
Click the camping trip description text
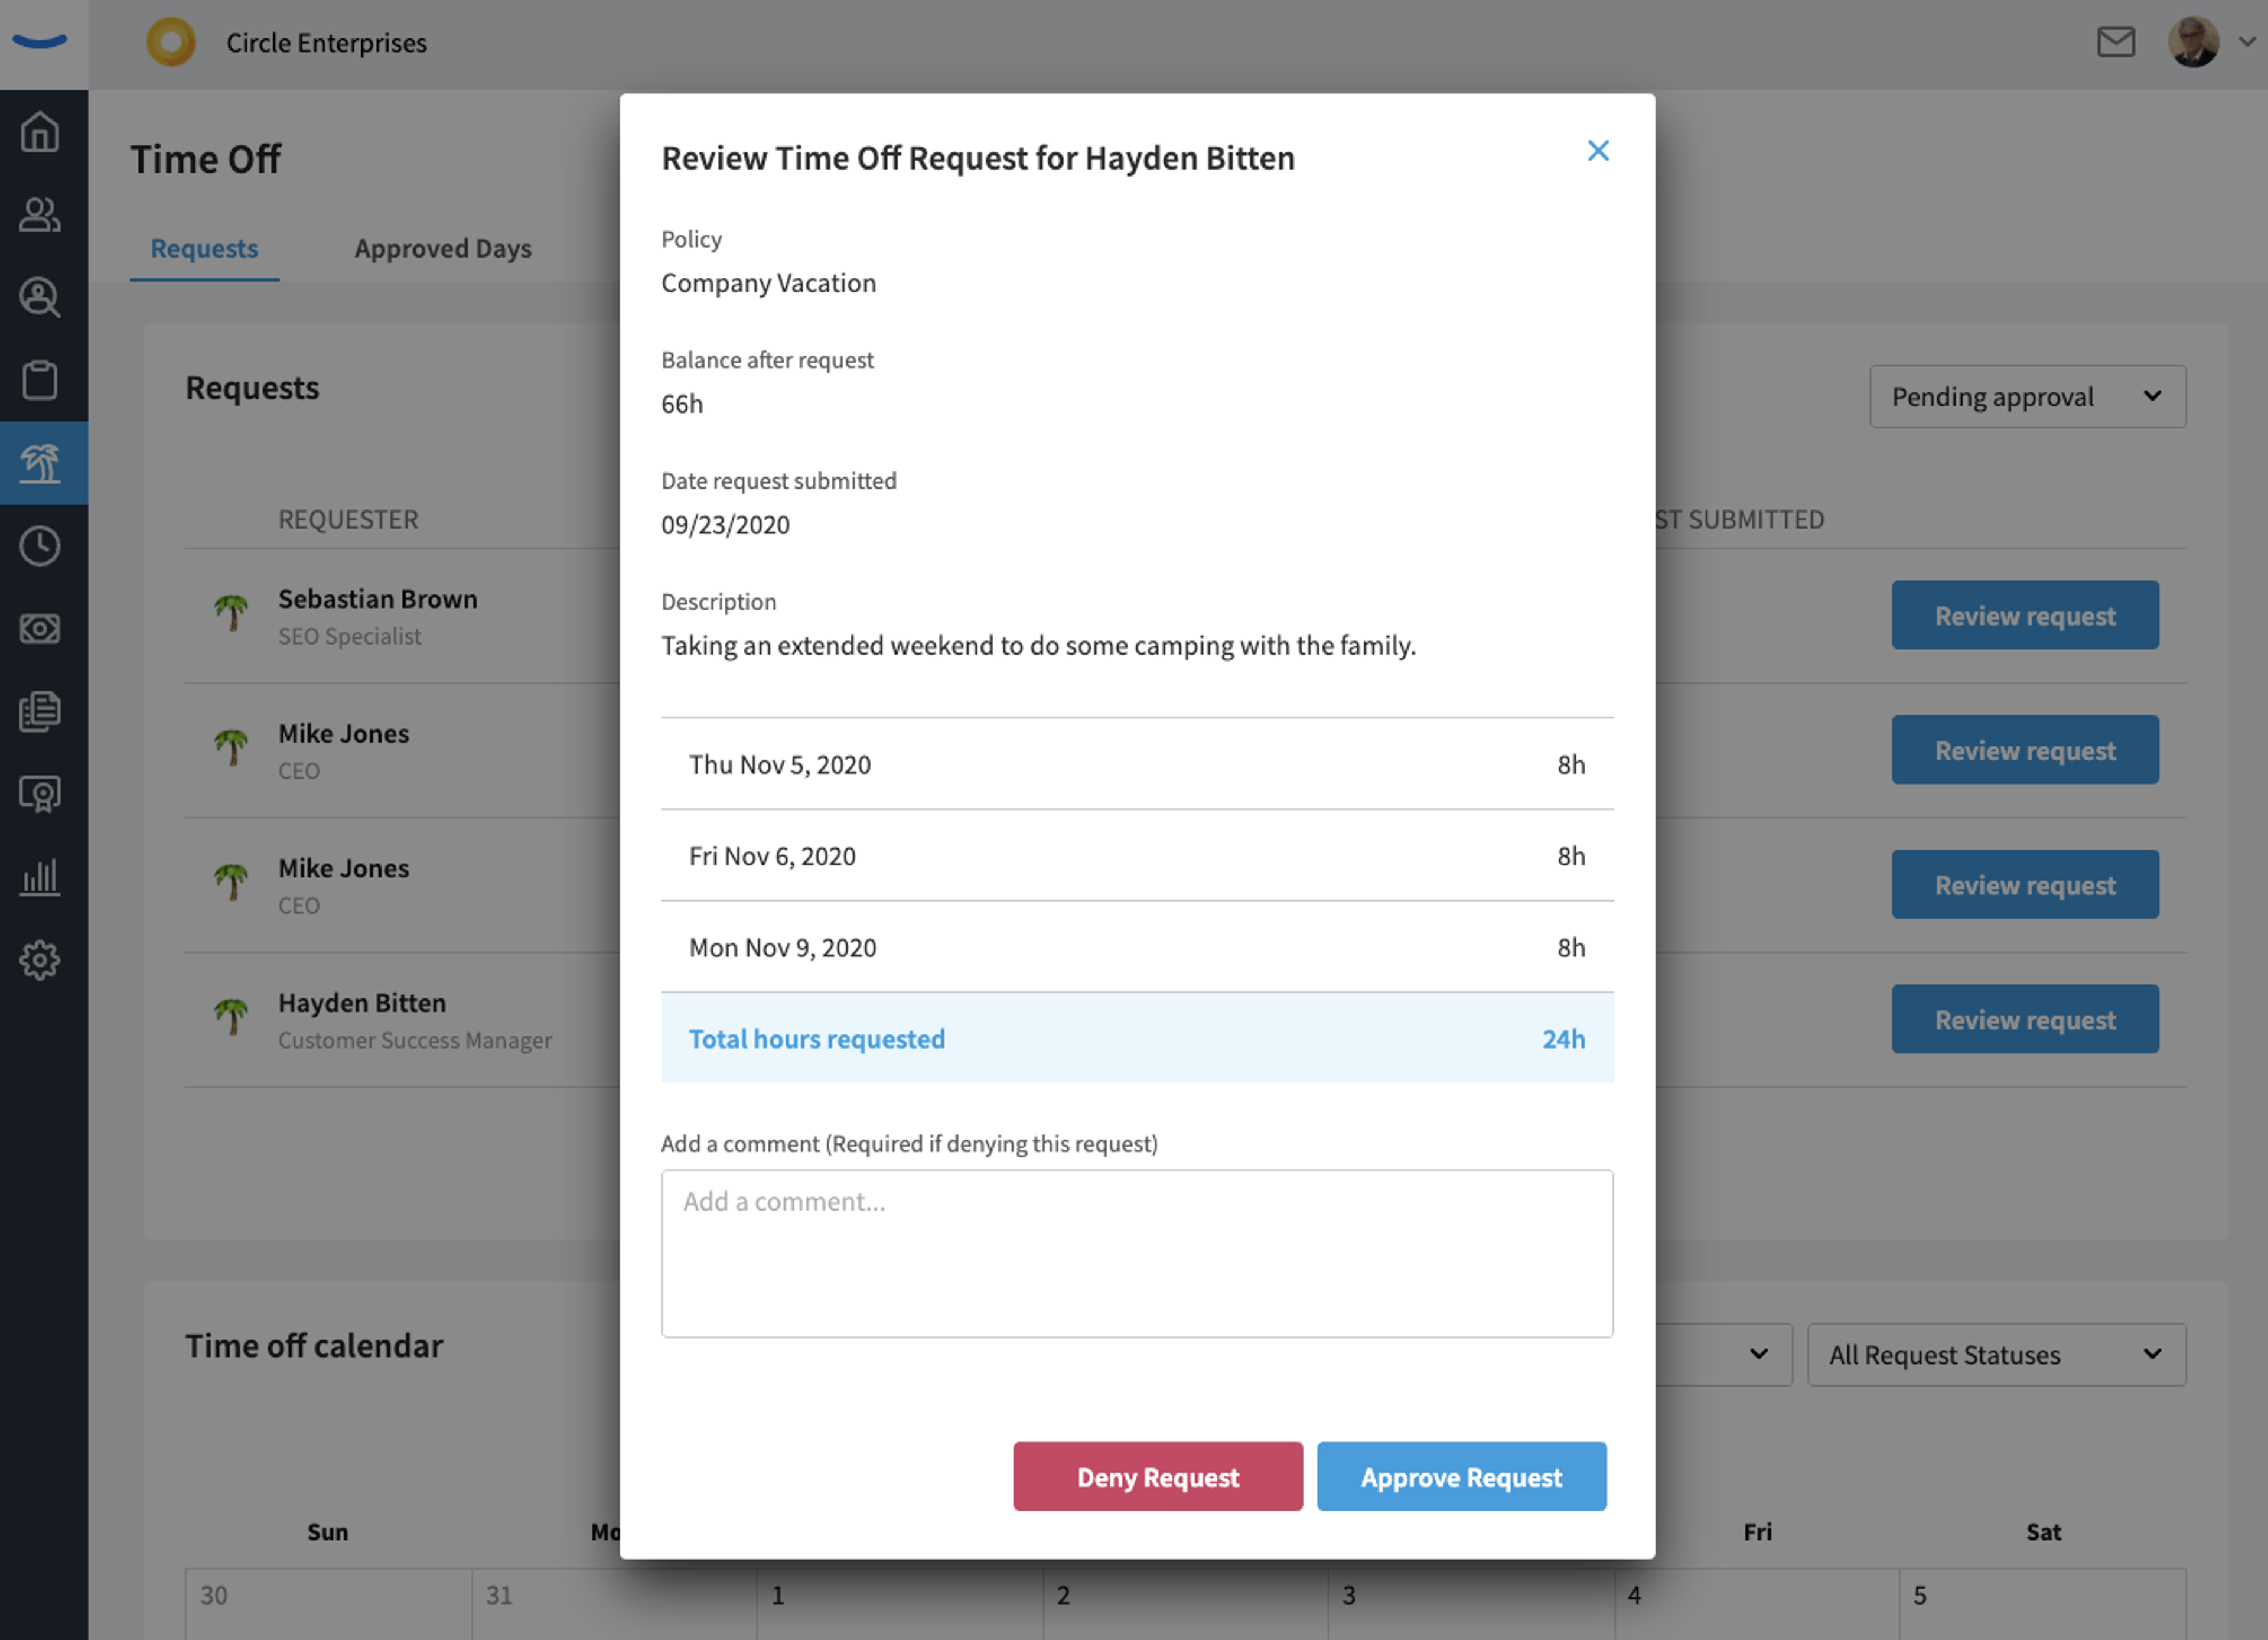(x=1038, y=646)
